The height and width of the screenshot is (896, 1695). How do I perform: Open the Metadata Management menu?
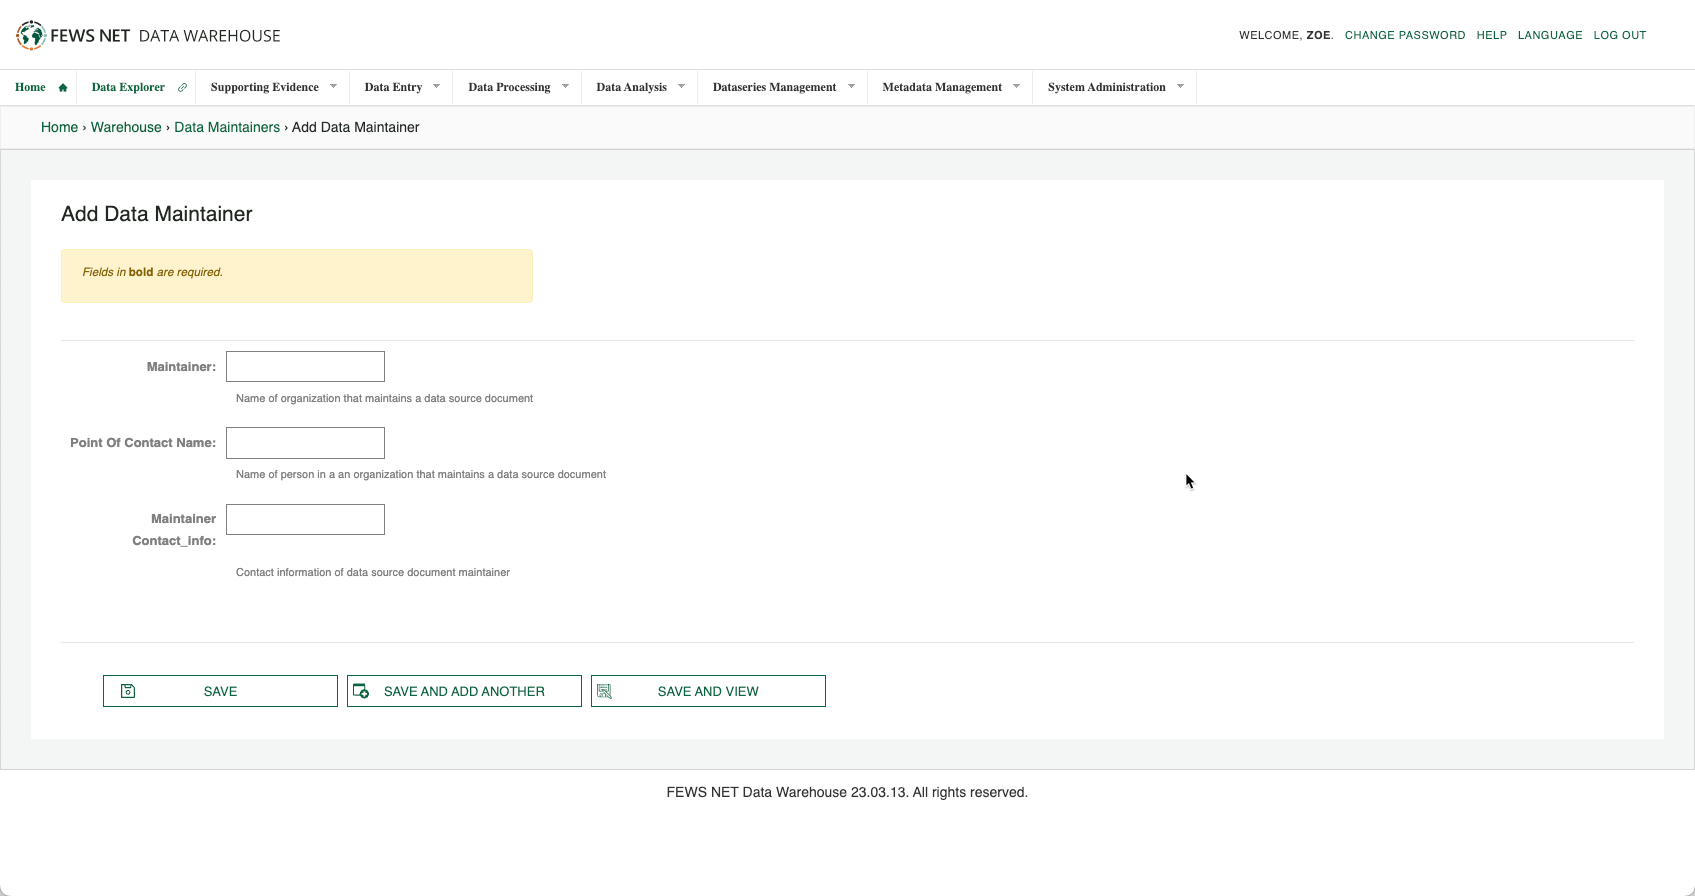point(941,88)
